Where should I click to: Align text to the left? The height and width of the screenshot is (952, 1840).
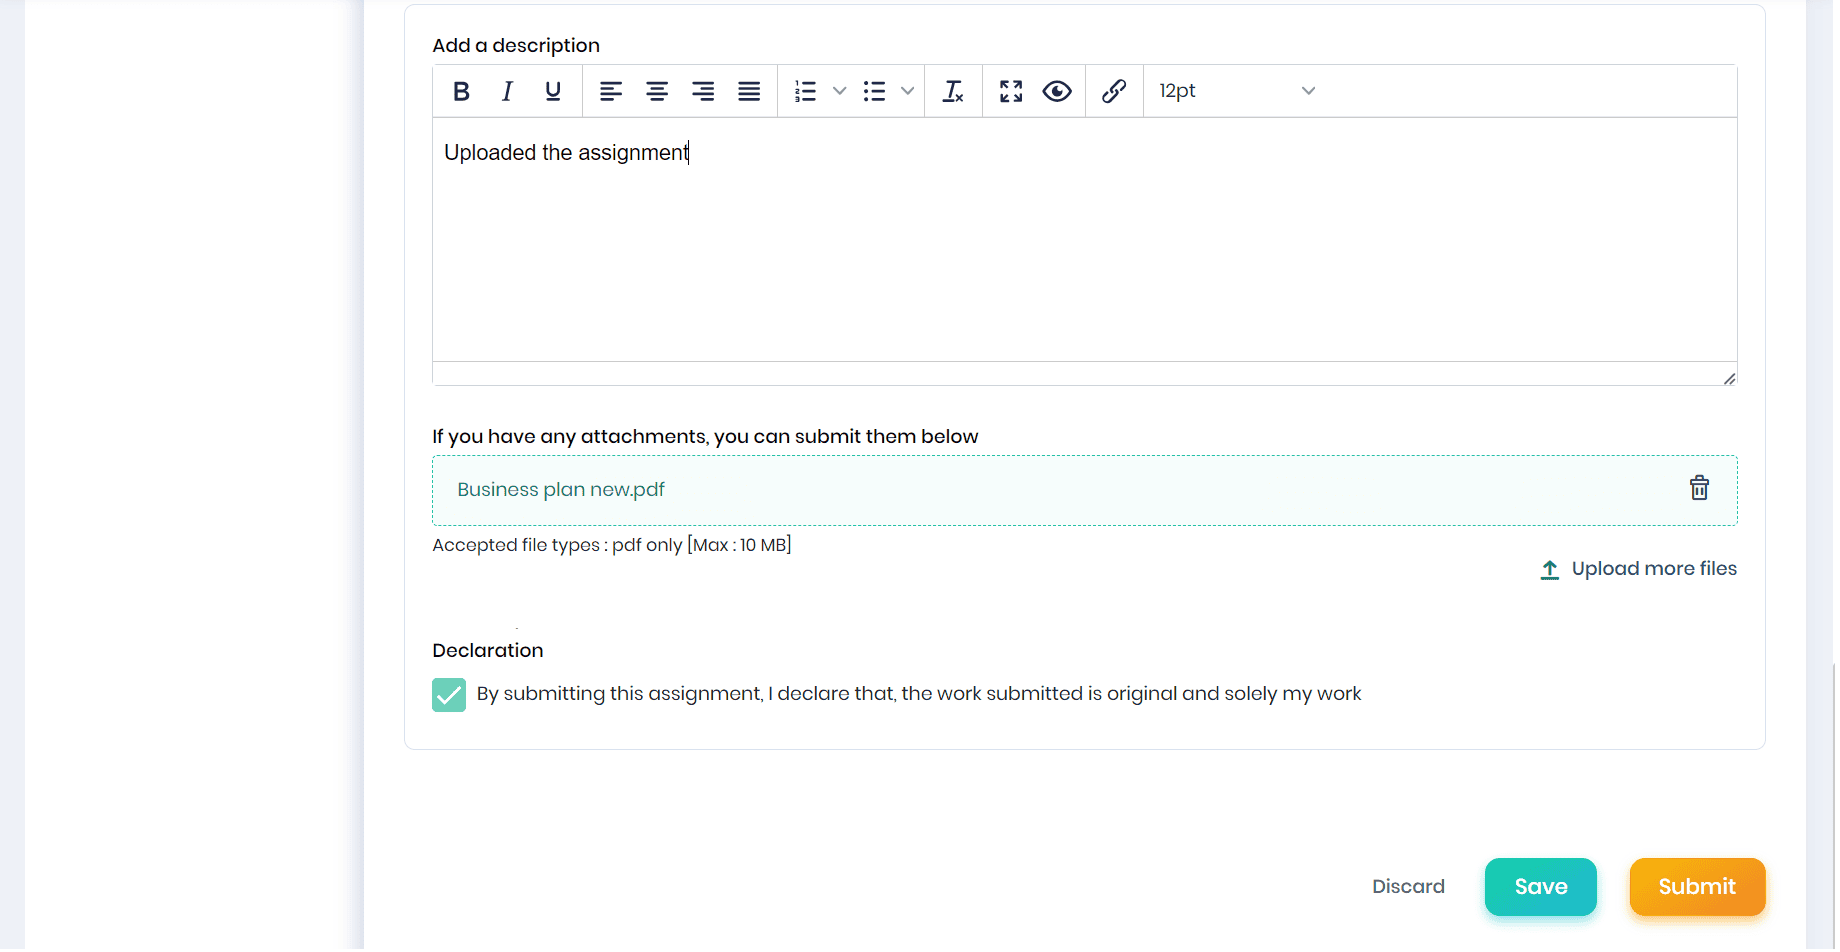(x=611, y=91)
